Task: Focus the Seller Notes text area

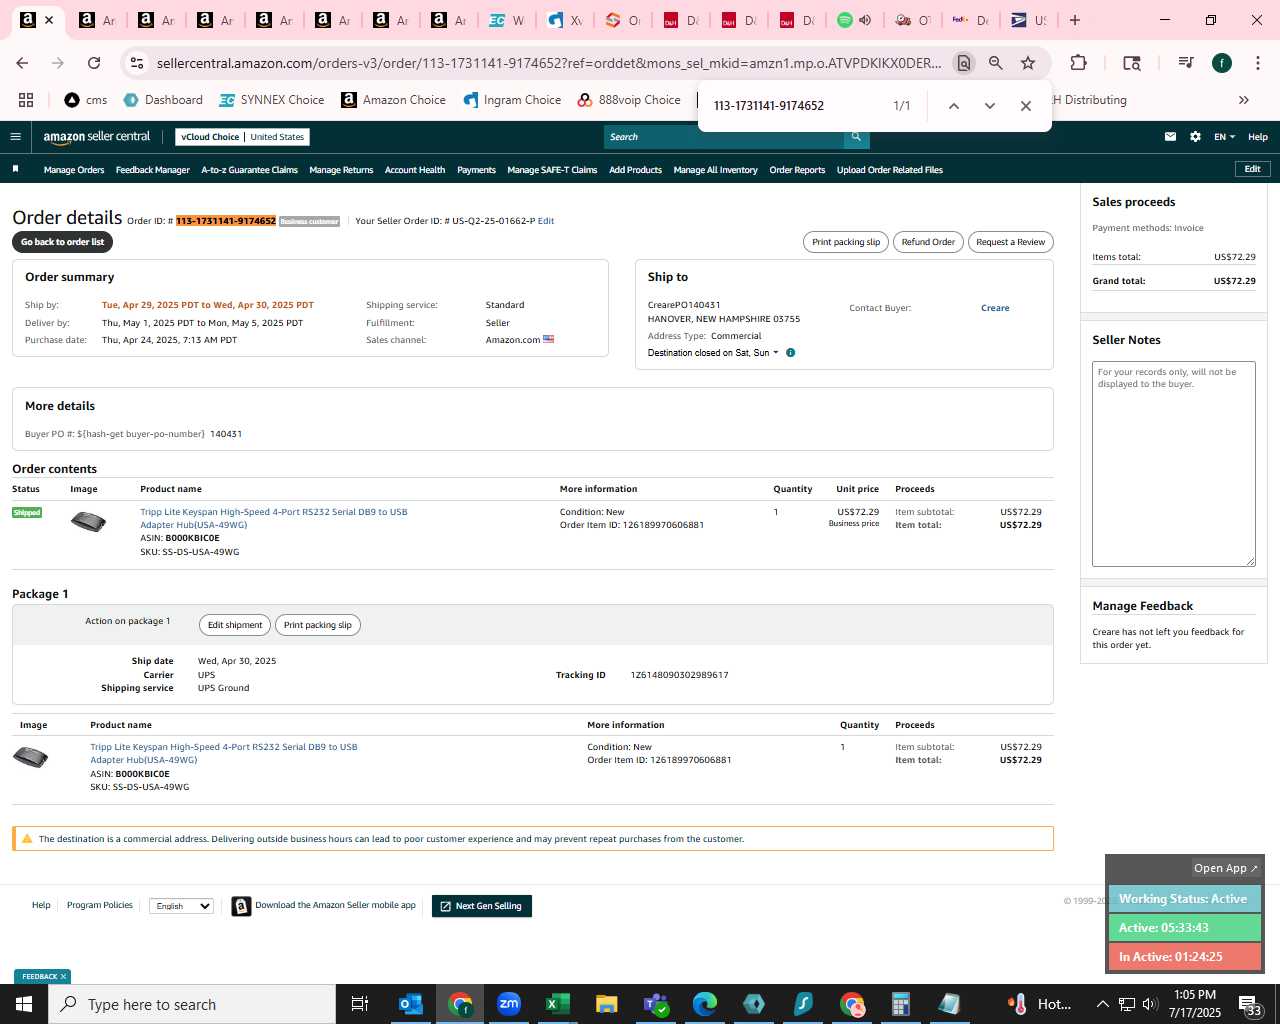Action: [1173, 464]
